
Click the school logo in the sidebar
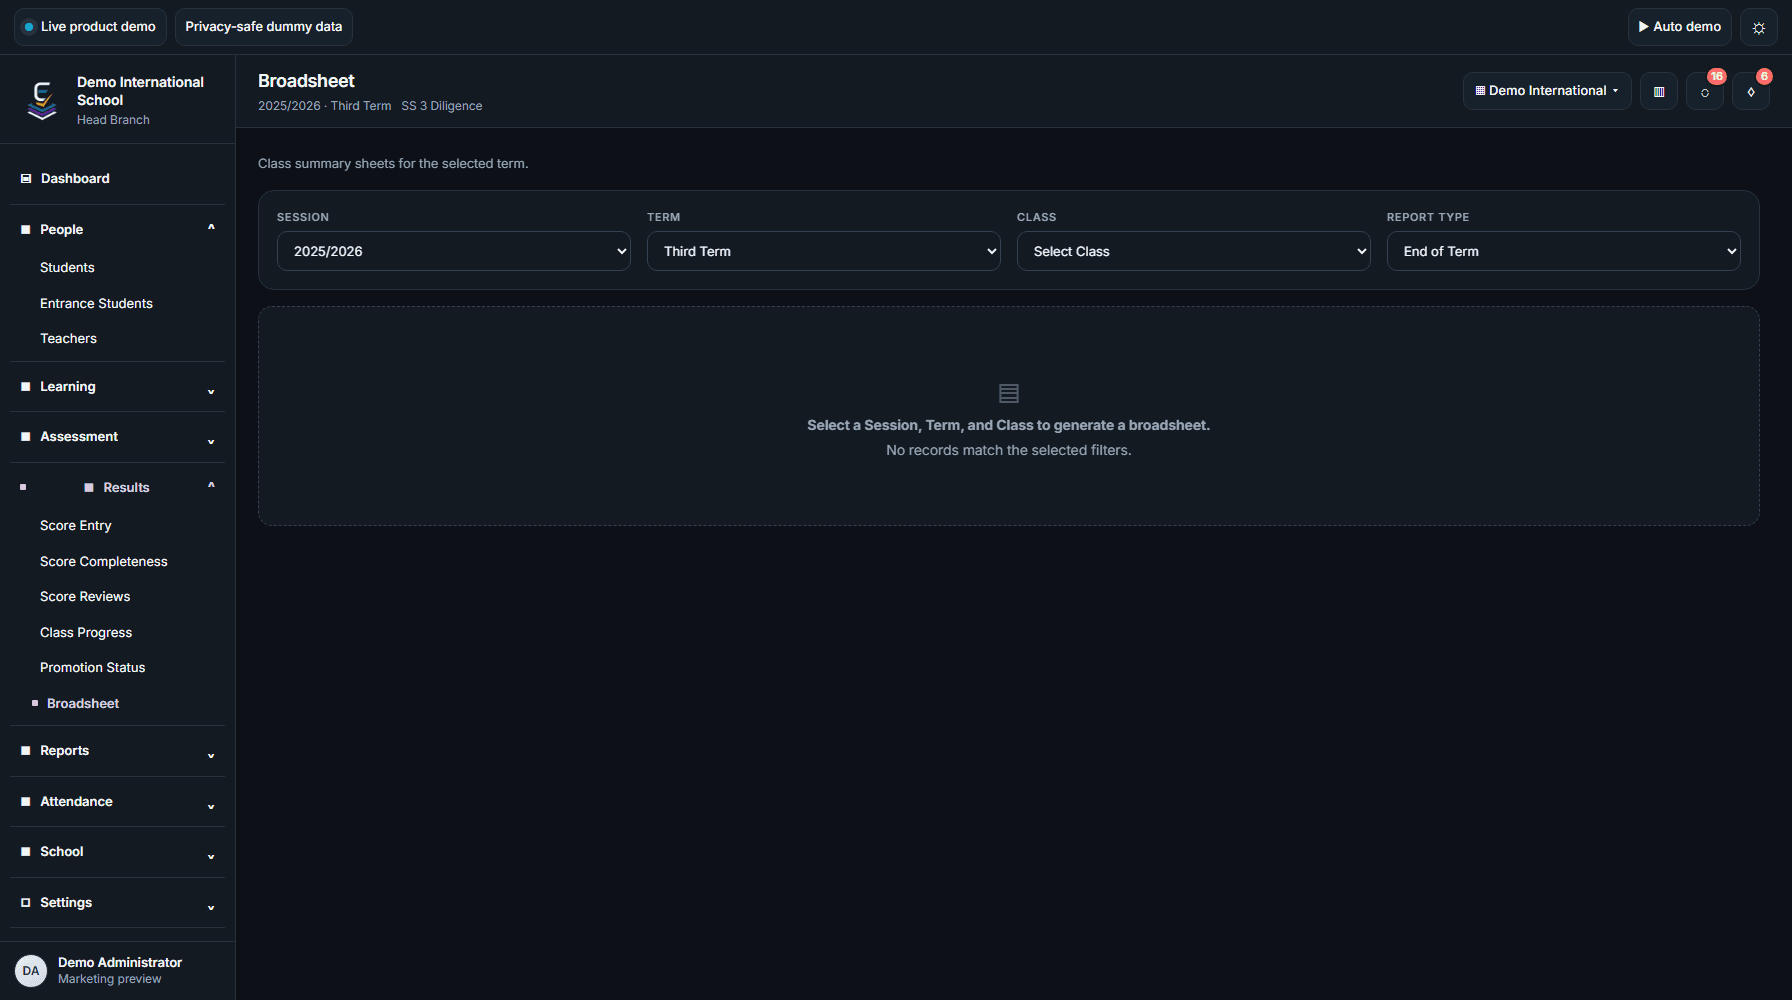point(42,100)
